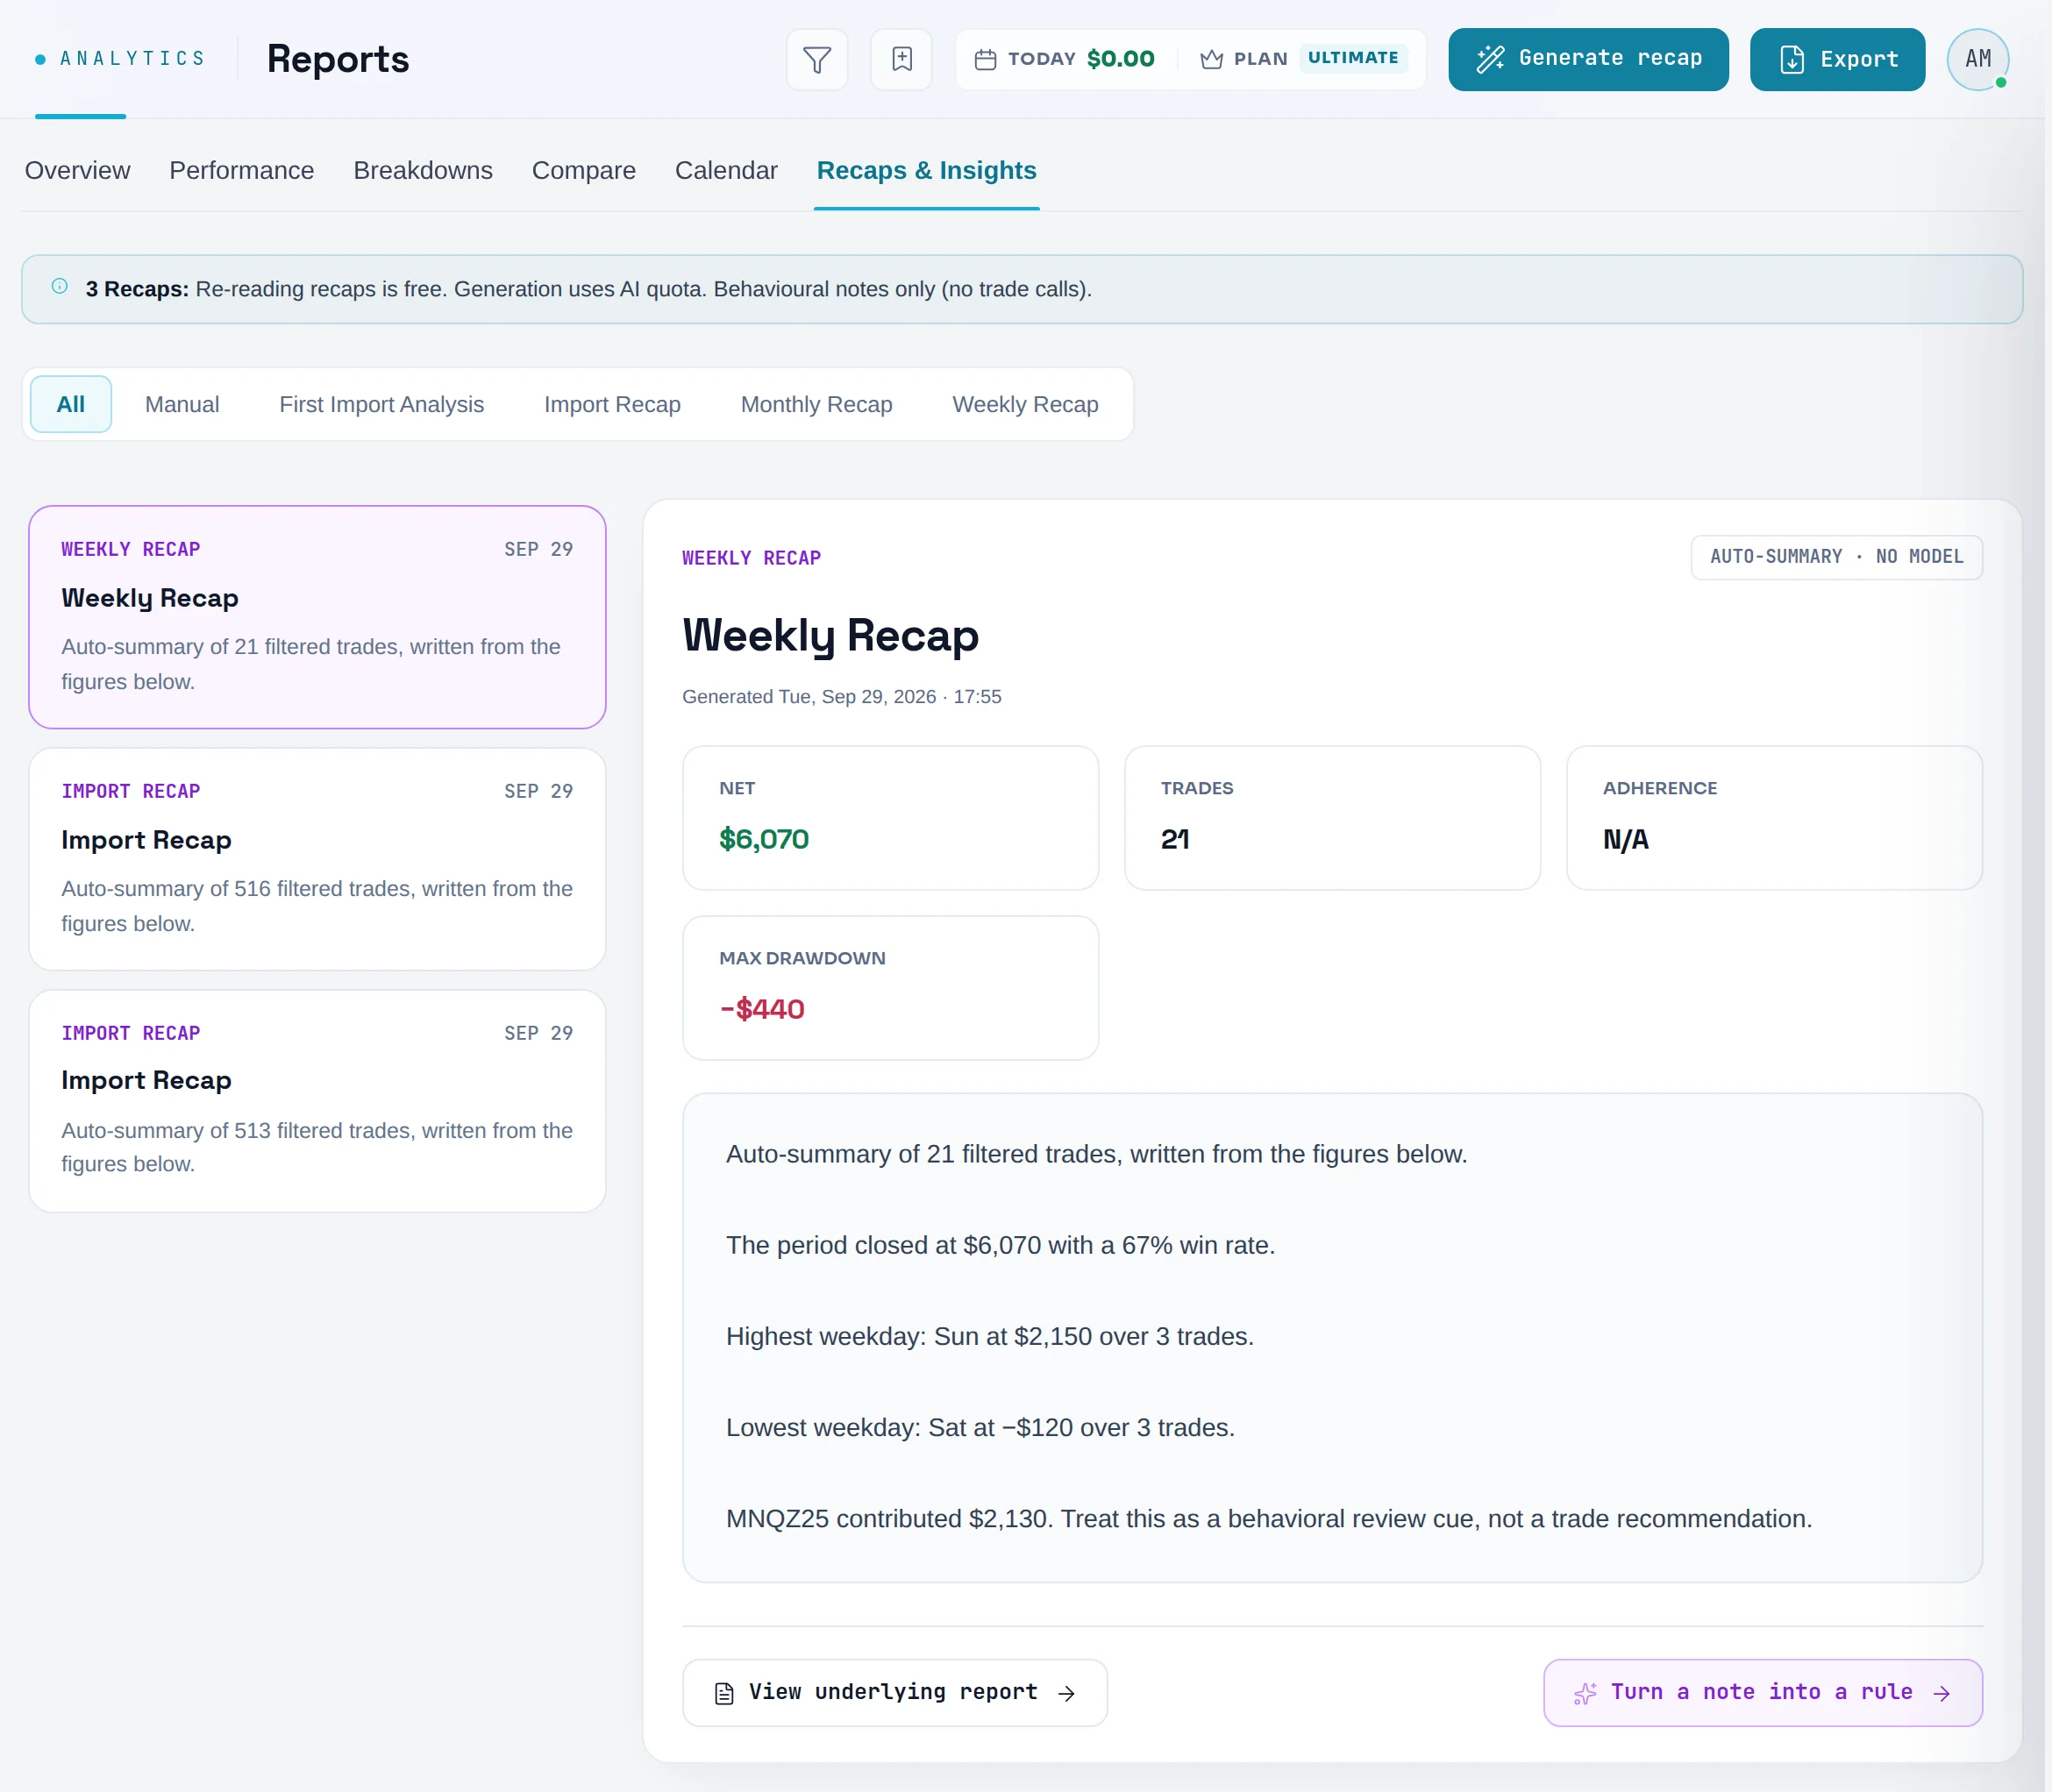Screen dimensions: 2052x1792
Task: Click the download icon on Export
Action: [x=1792, y=60]
